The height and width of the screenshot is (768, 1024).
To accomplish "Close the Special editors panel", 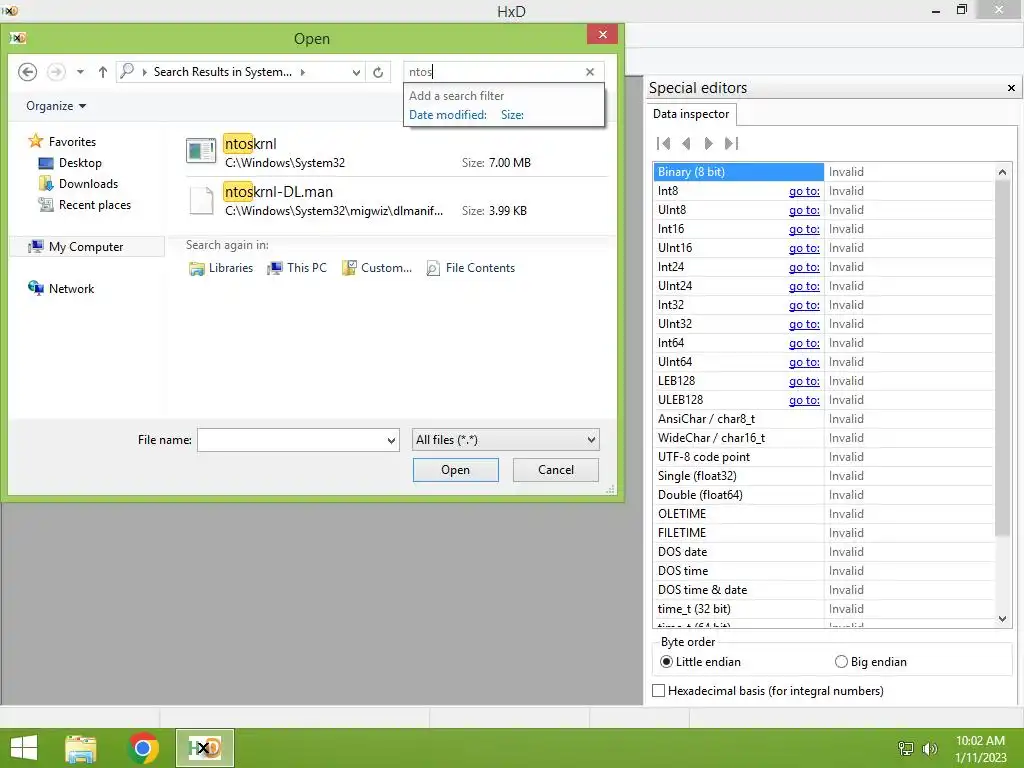I will pos(1011,88).
